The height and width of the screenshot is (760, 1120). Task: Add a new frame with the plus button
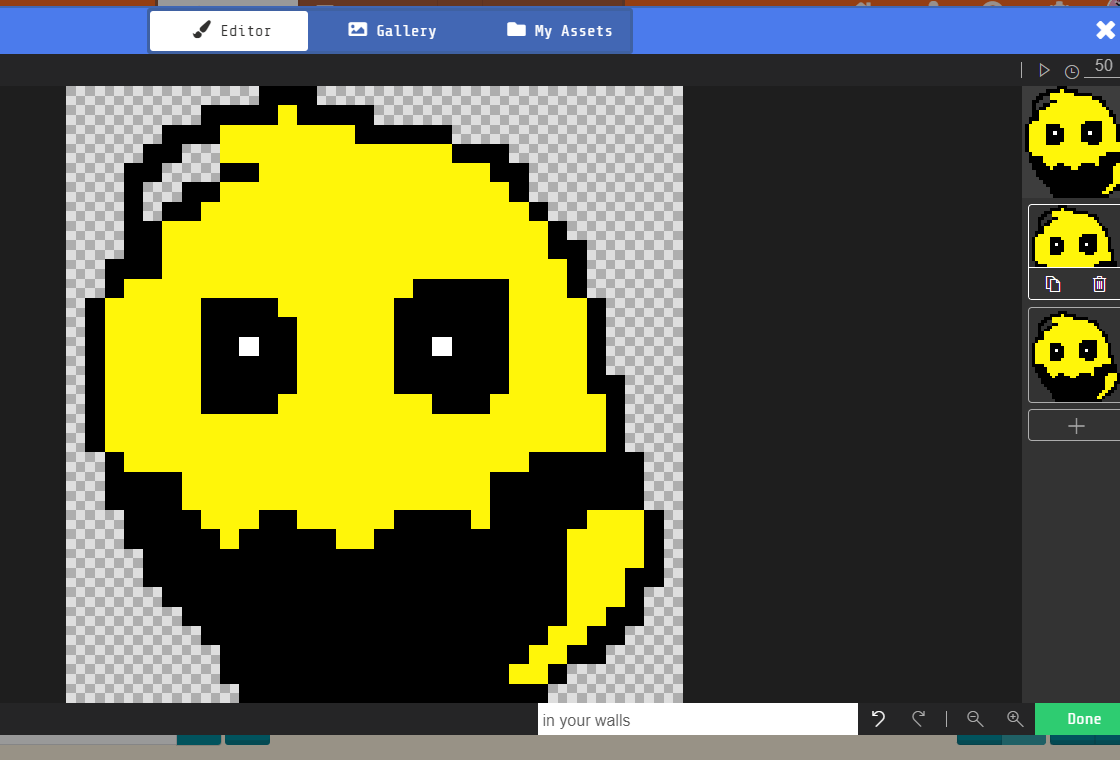[1074, 425]
